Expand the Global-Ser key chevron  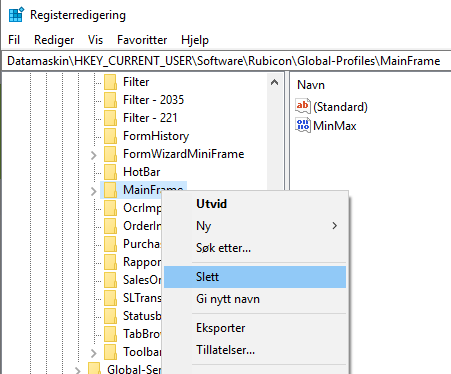point(78,370)
